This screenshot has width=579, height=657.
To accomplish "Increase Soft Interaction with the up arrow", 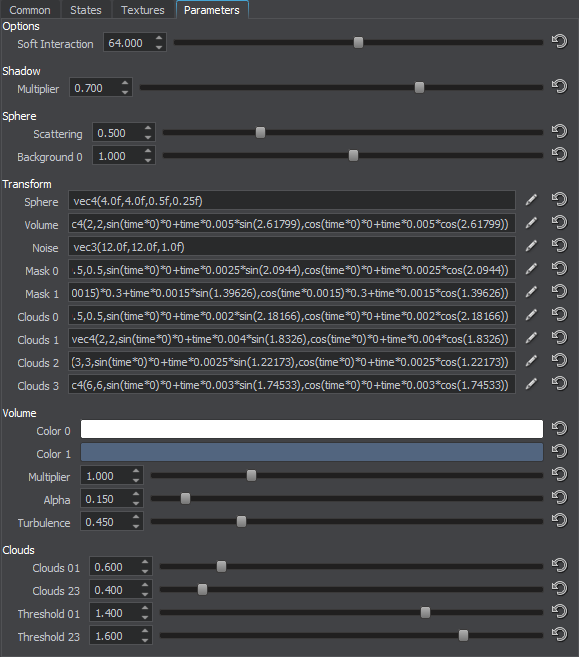I will coord(159,38).
